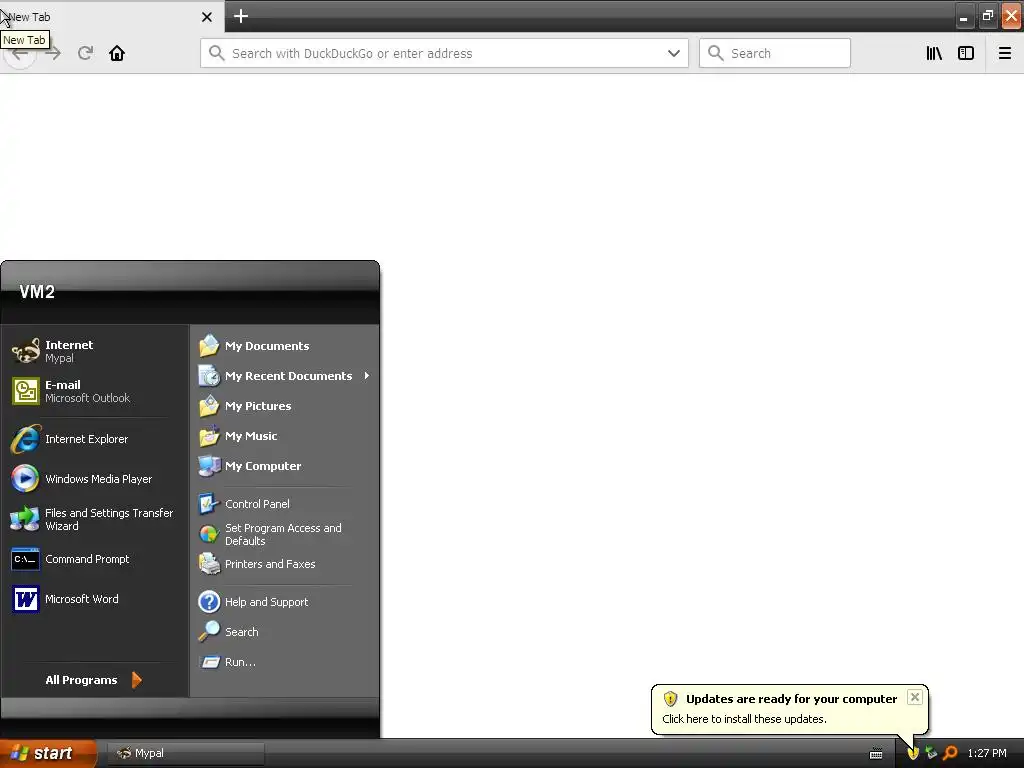Expand the address bar history dropdown
The height and width of the screenshot is (768, 1024).
click(673, 53)
